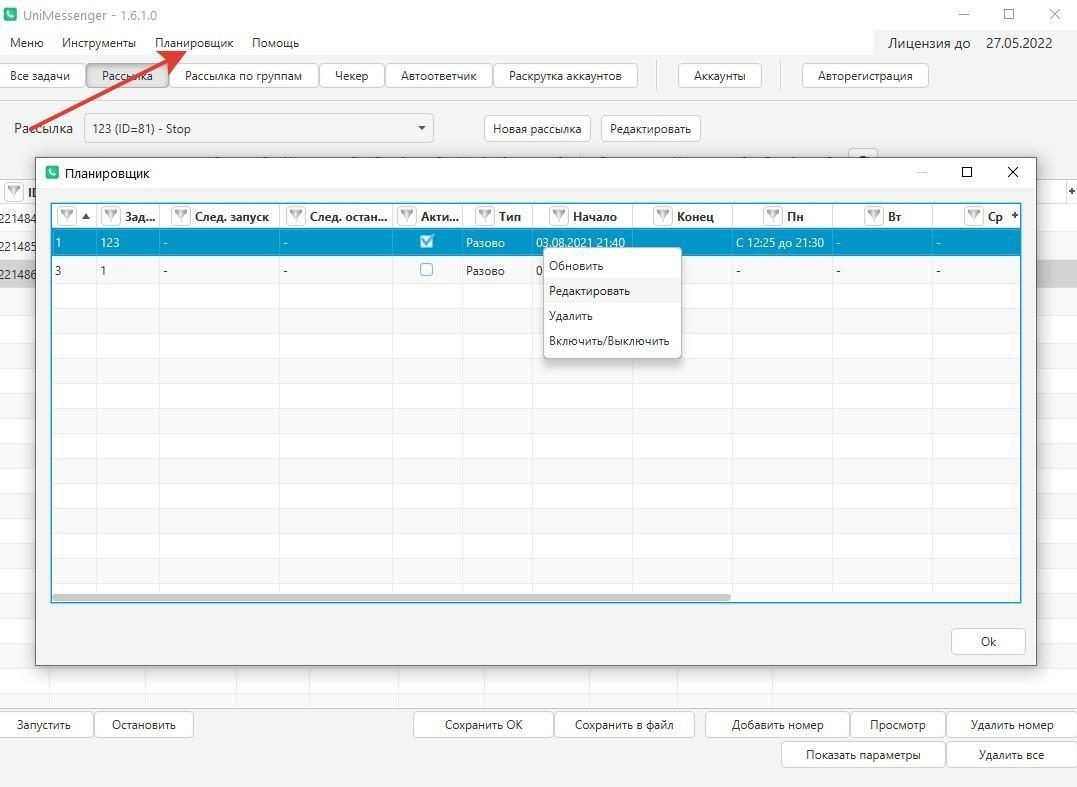Screen dimensions: 1077x787
Task: Open the filter for the След. запуск column
Action: 181,216
